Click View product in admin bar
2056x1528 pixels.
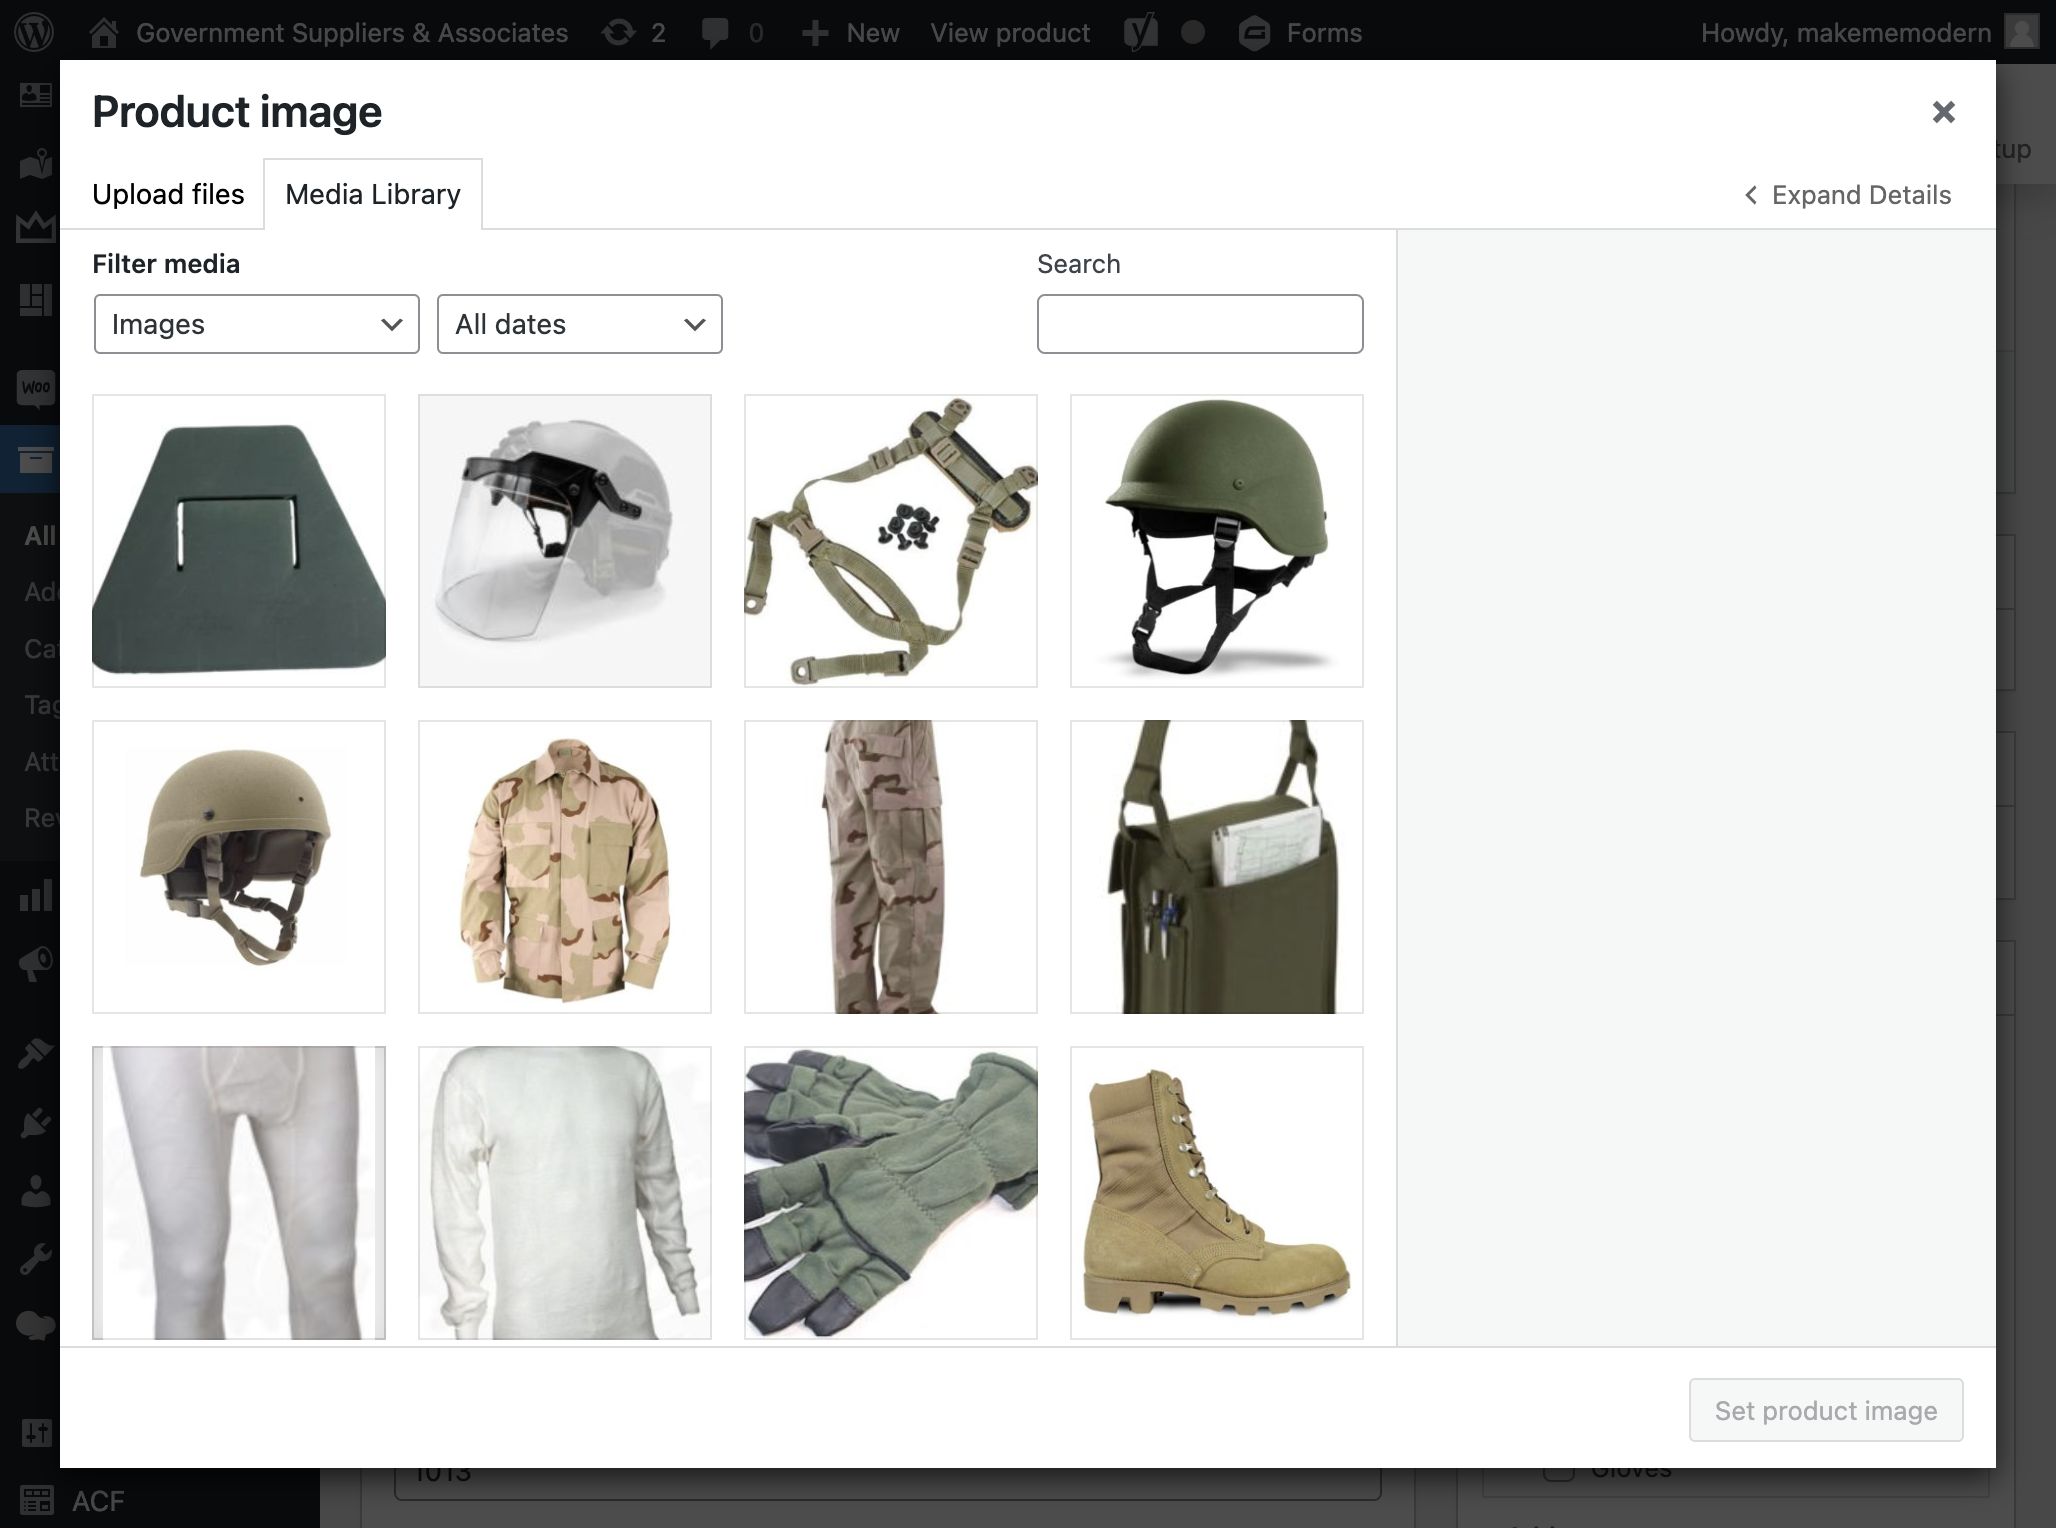pyautogui.click(x=1010, y=33)
